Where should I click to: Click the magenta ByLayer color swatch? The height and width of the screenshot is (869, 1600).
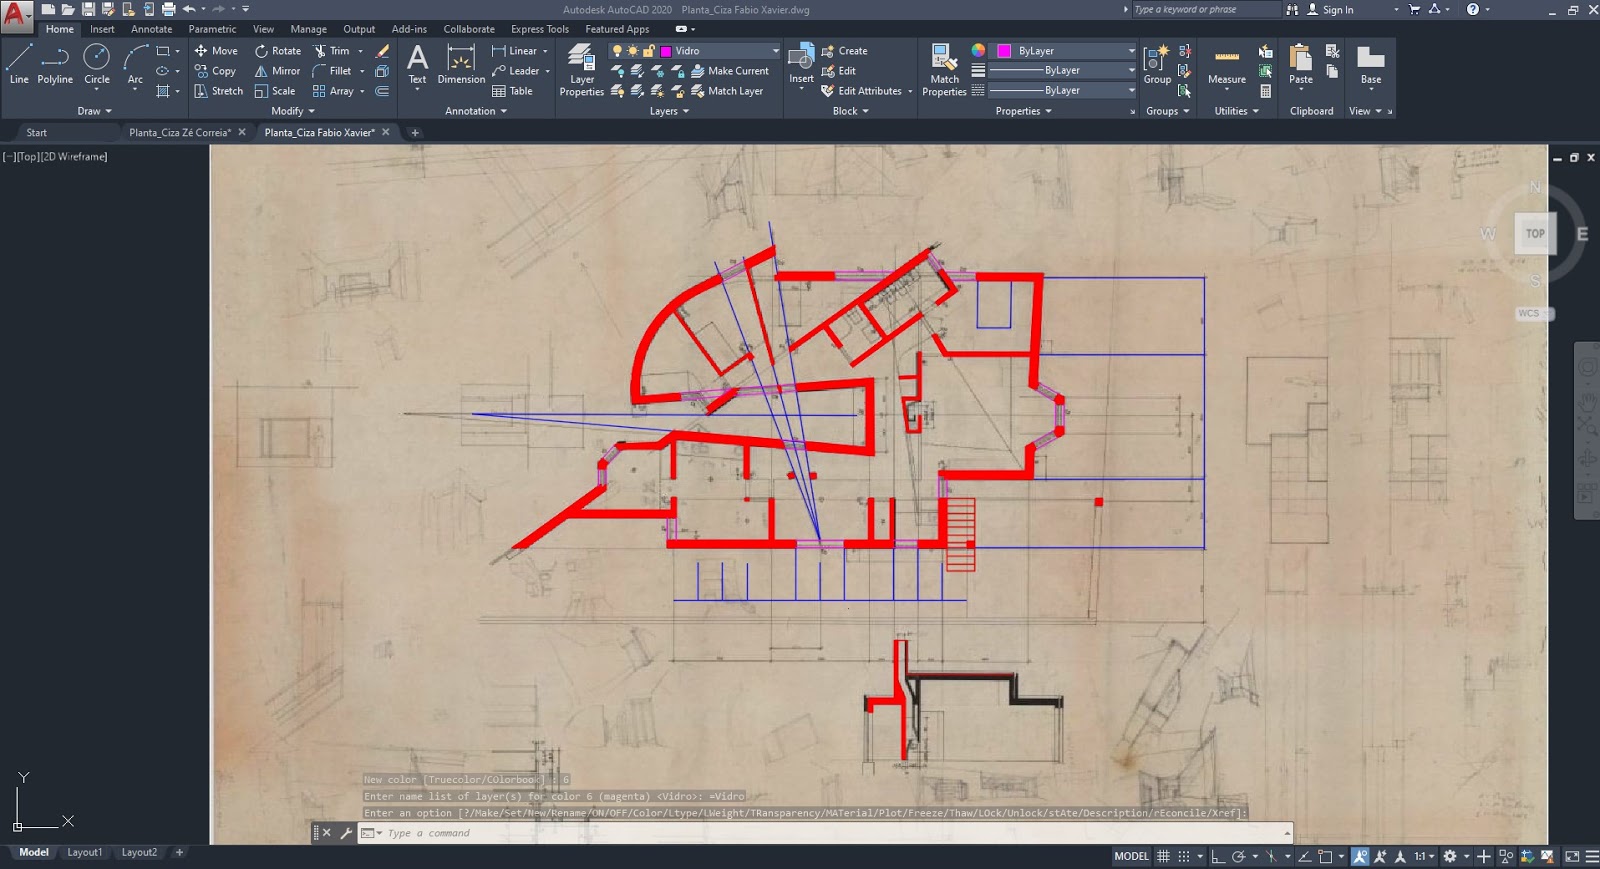coord(1004,51)
